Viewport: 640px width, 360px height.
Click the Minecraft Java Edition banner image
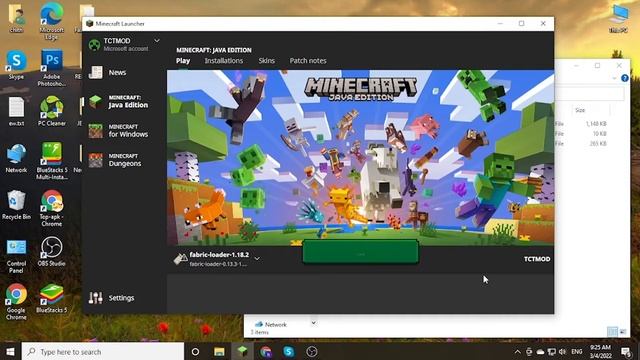pos(360,157)
